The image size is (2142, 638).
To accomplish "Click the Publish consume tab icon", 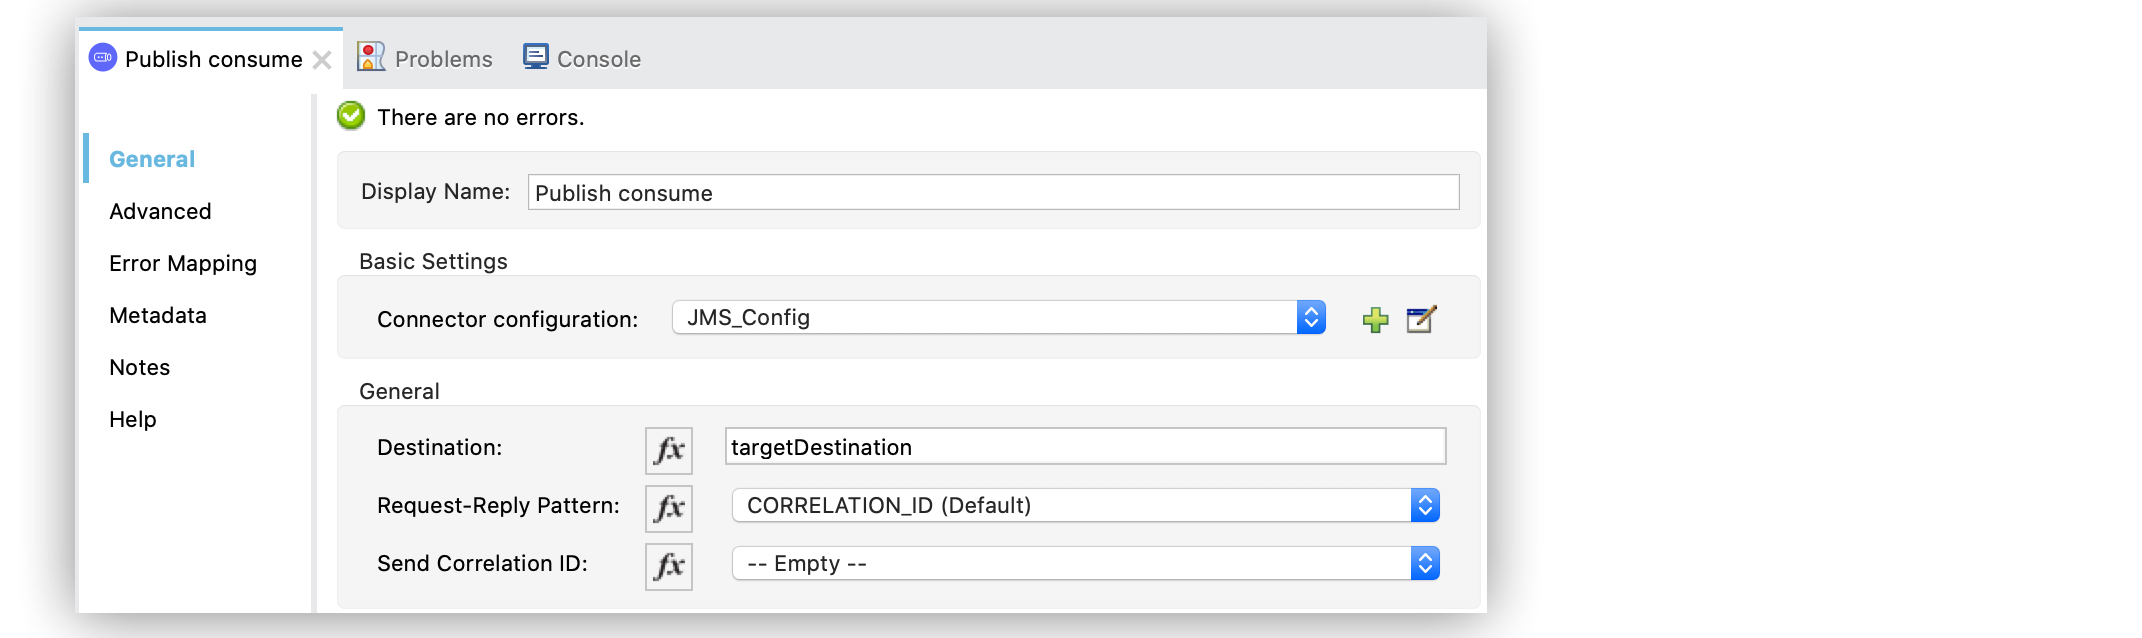I will [101, 58].
